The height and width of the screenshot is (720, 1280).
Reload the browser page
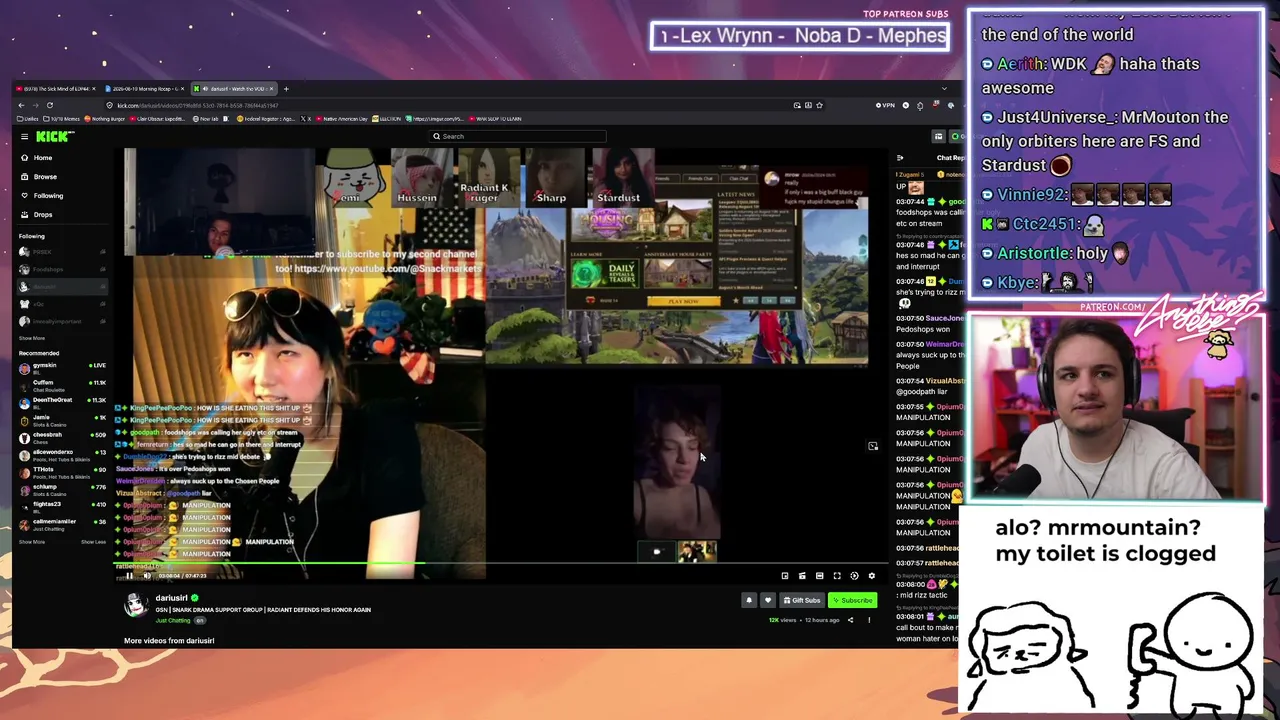point(49,105)
